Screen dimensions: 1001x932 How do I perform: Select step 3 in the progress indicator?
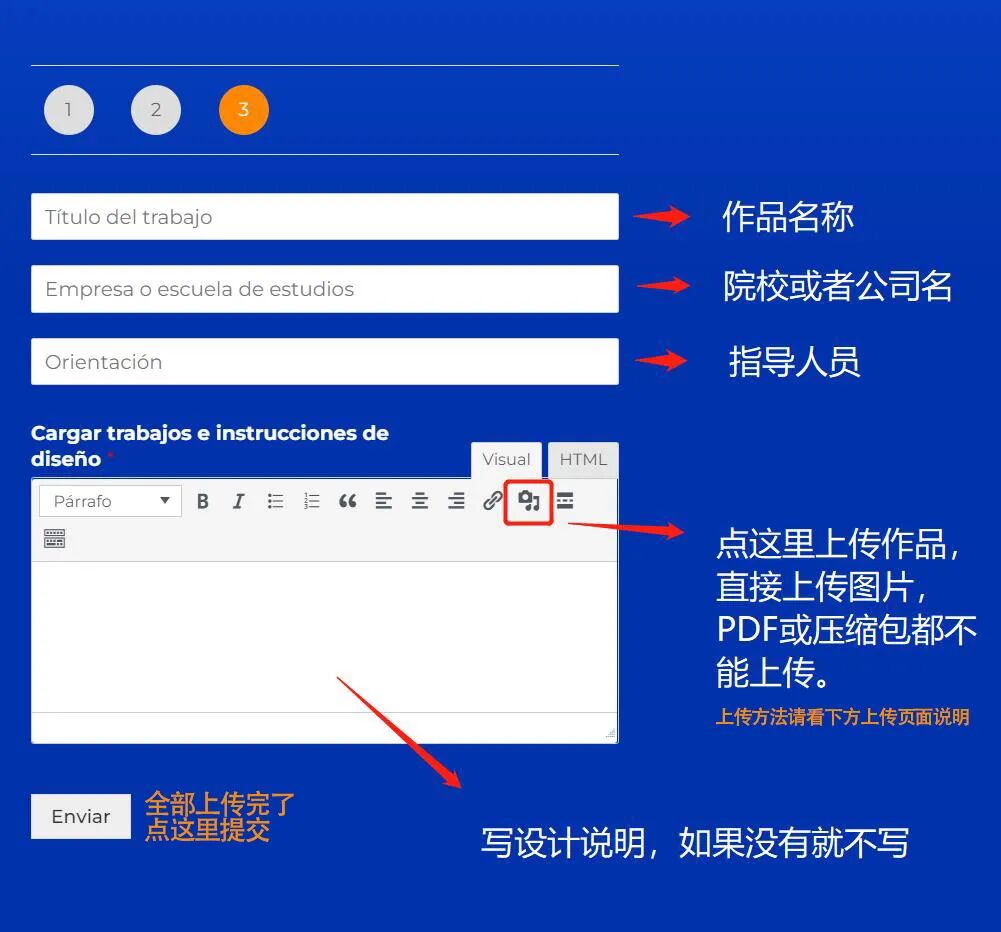[243, 110]
